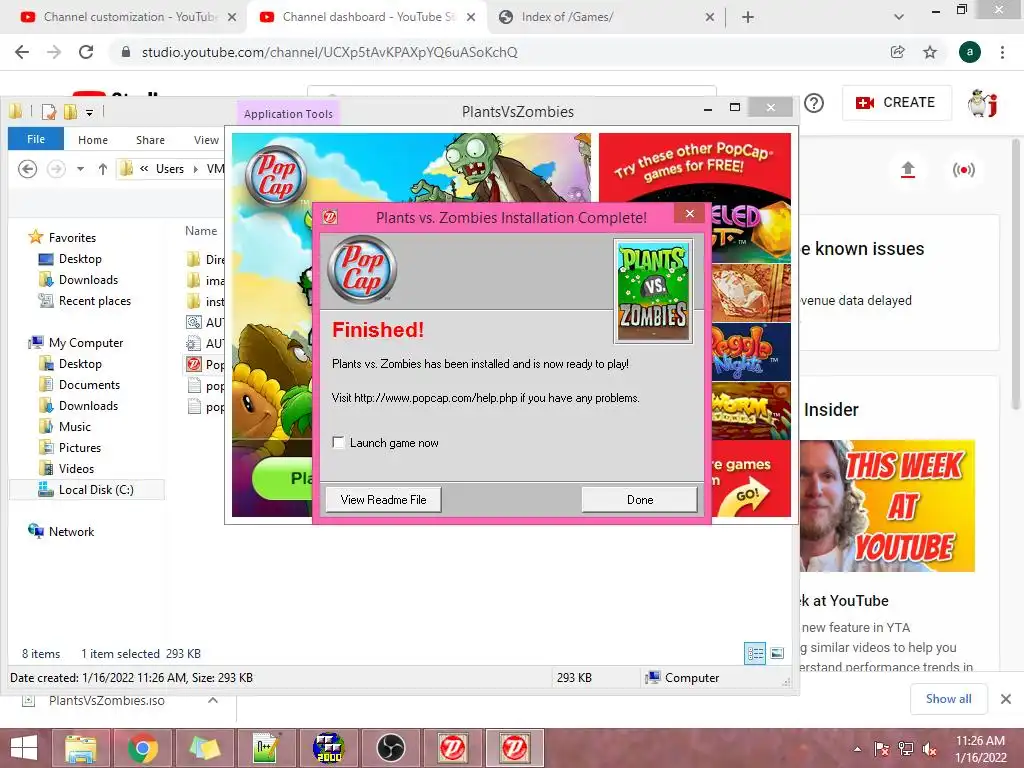Open Chrome tab search dropdown
1024x768 pixels.
(x=899, y=18)
